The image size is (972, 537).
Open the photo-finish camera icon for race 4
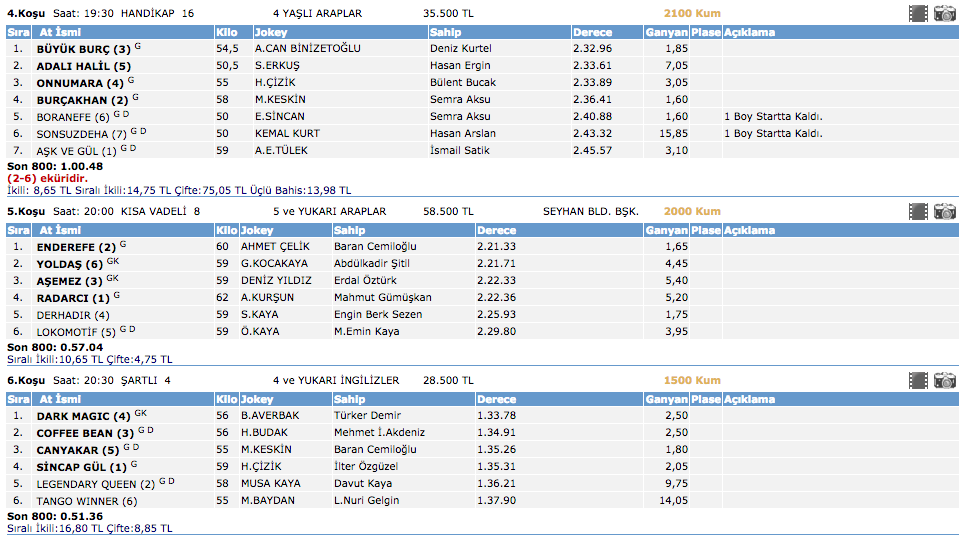pos(944,13)
